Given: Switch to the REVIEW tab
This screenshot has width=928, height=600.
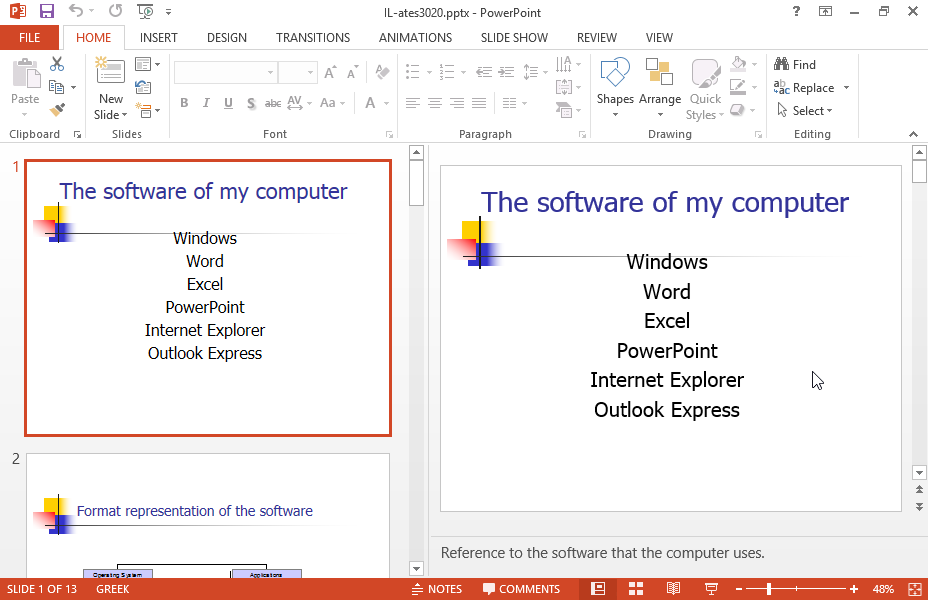Looking at the screenshot, I should [597, 38].
